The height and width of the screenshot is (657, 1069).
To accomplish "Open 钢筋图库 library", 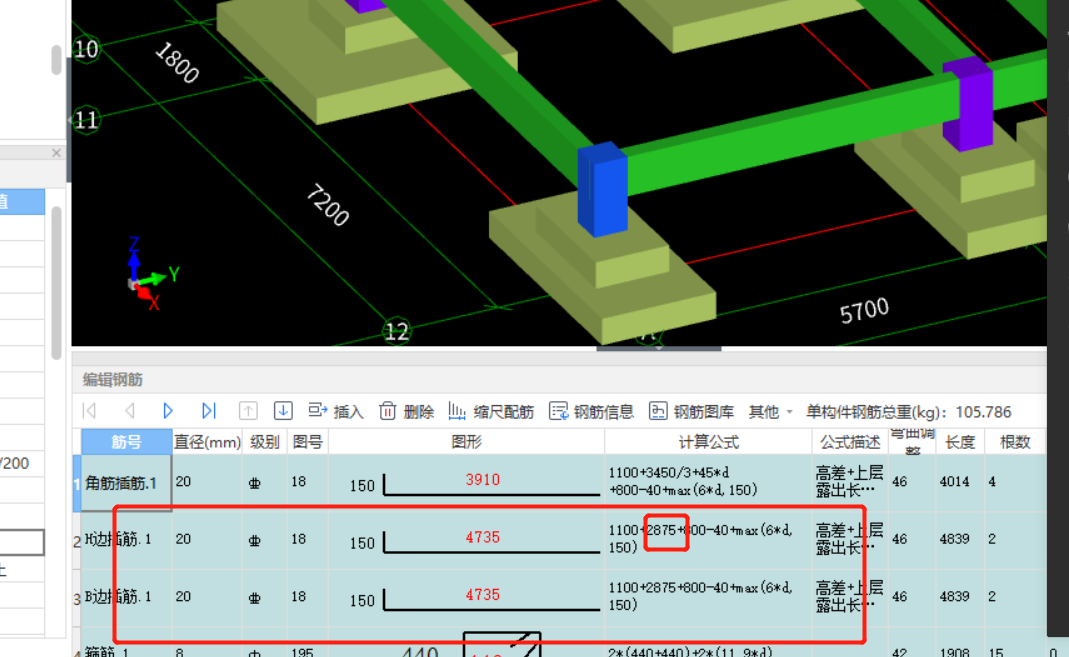I will (x=691, y=412).
